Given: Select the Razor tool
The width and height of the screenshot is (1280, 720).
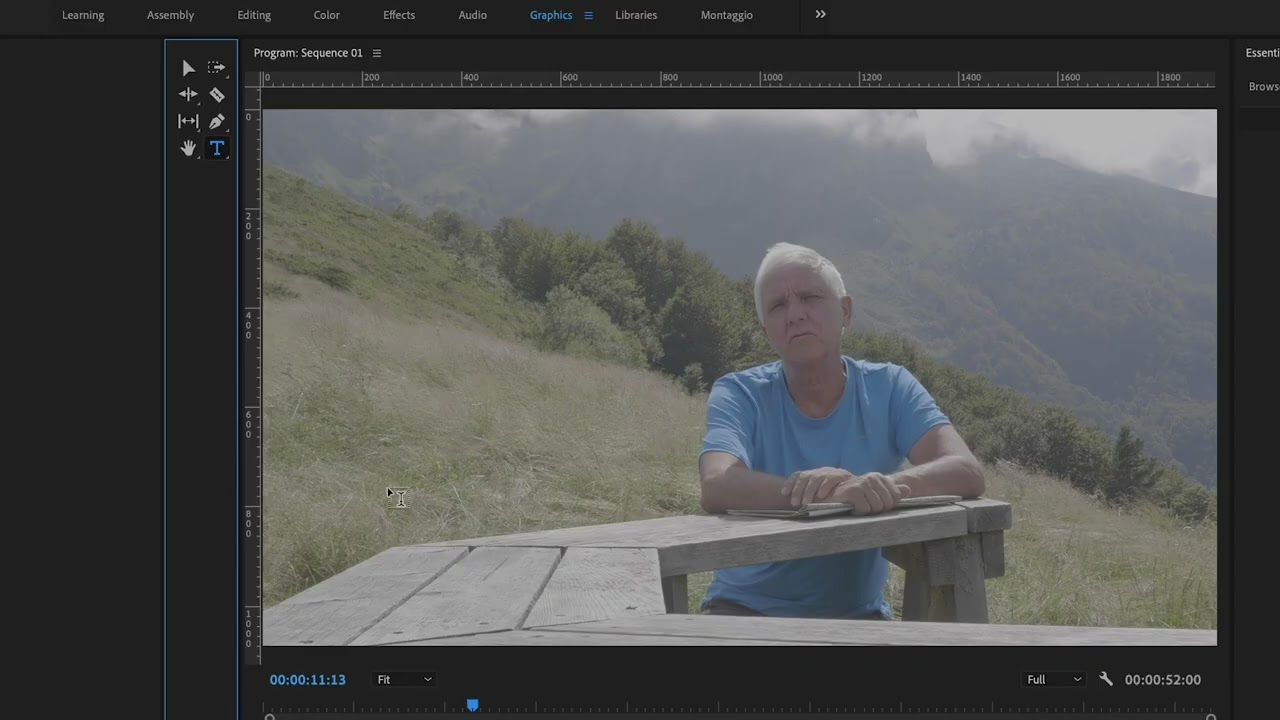Looking at the screenshot, I should click(217, 95).
